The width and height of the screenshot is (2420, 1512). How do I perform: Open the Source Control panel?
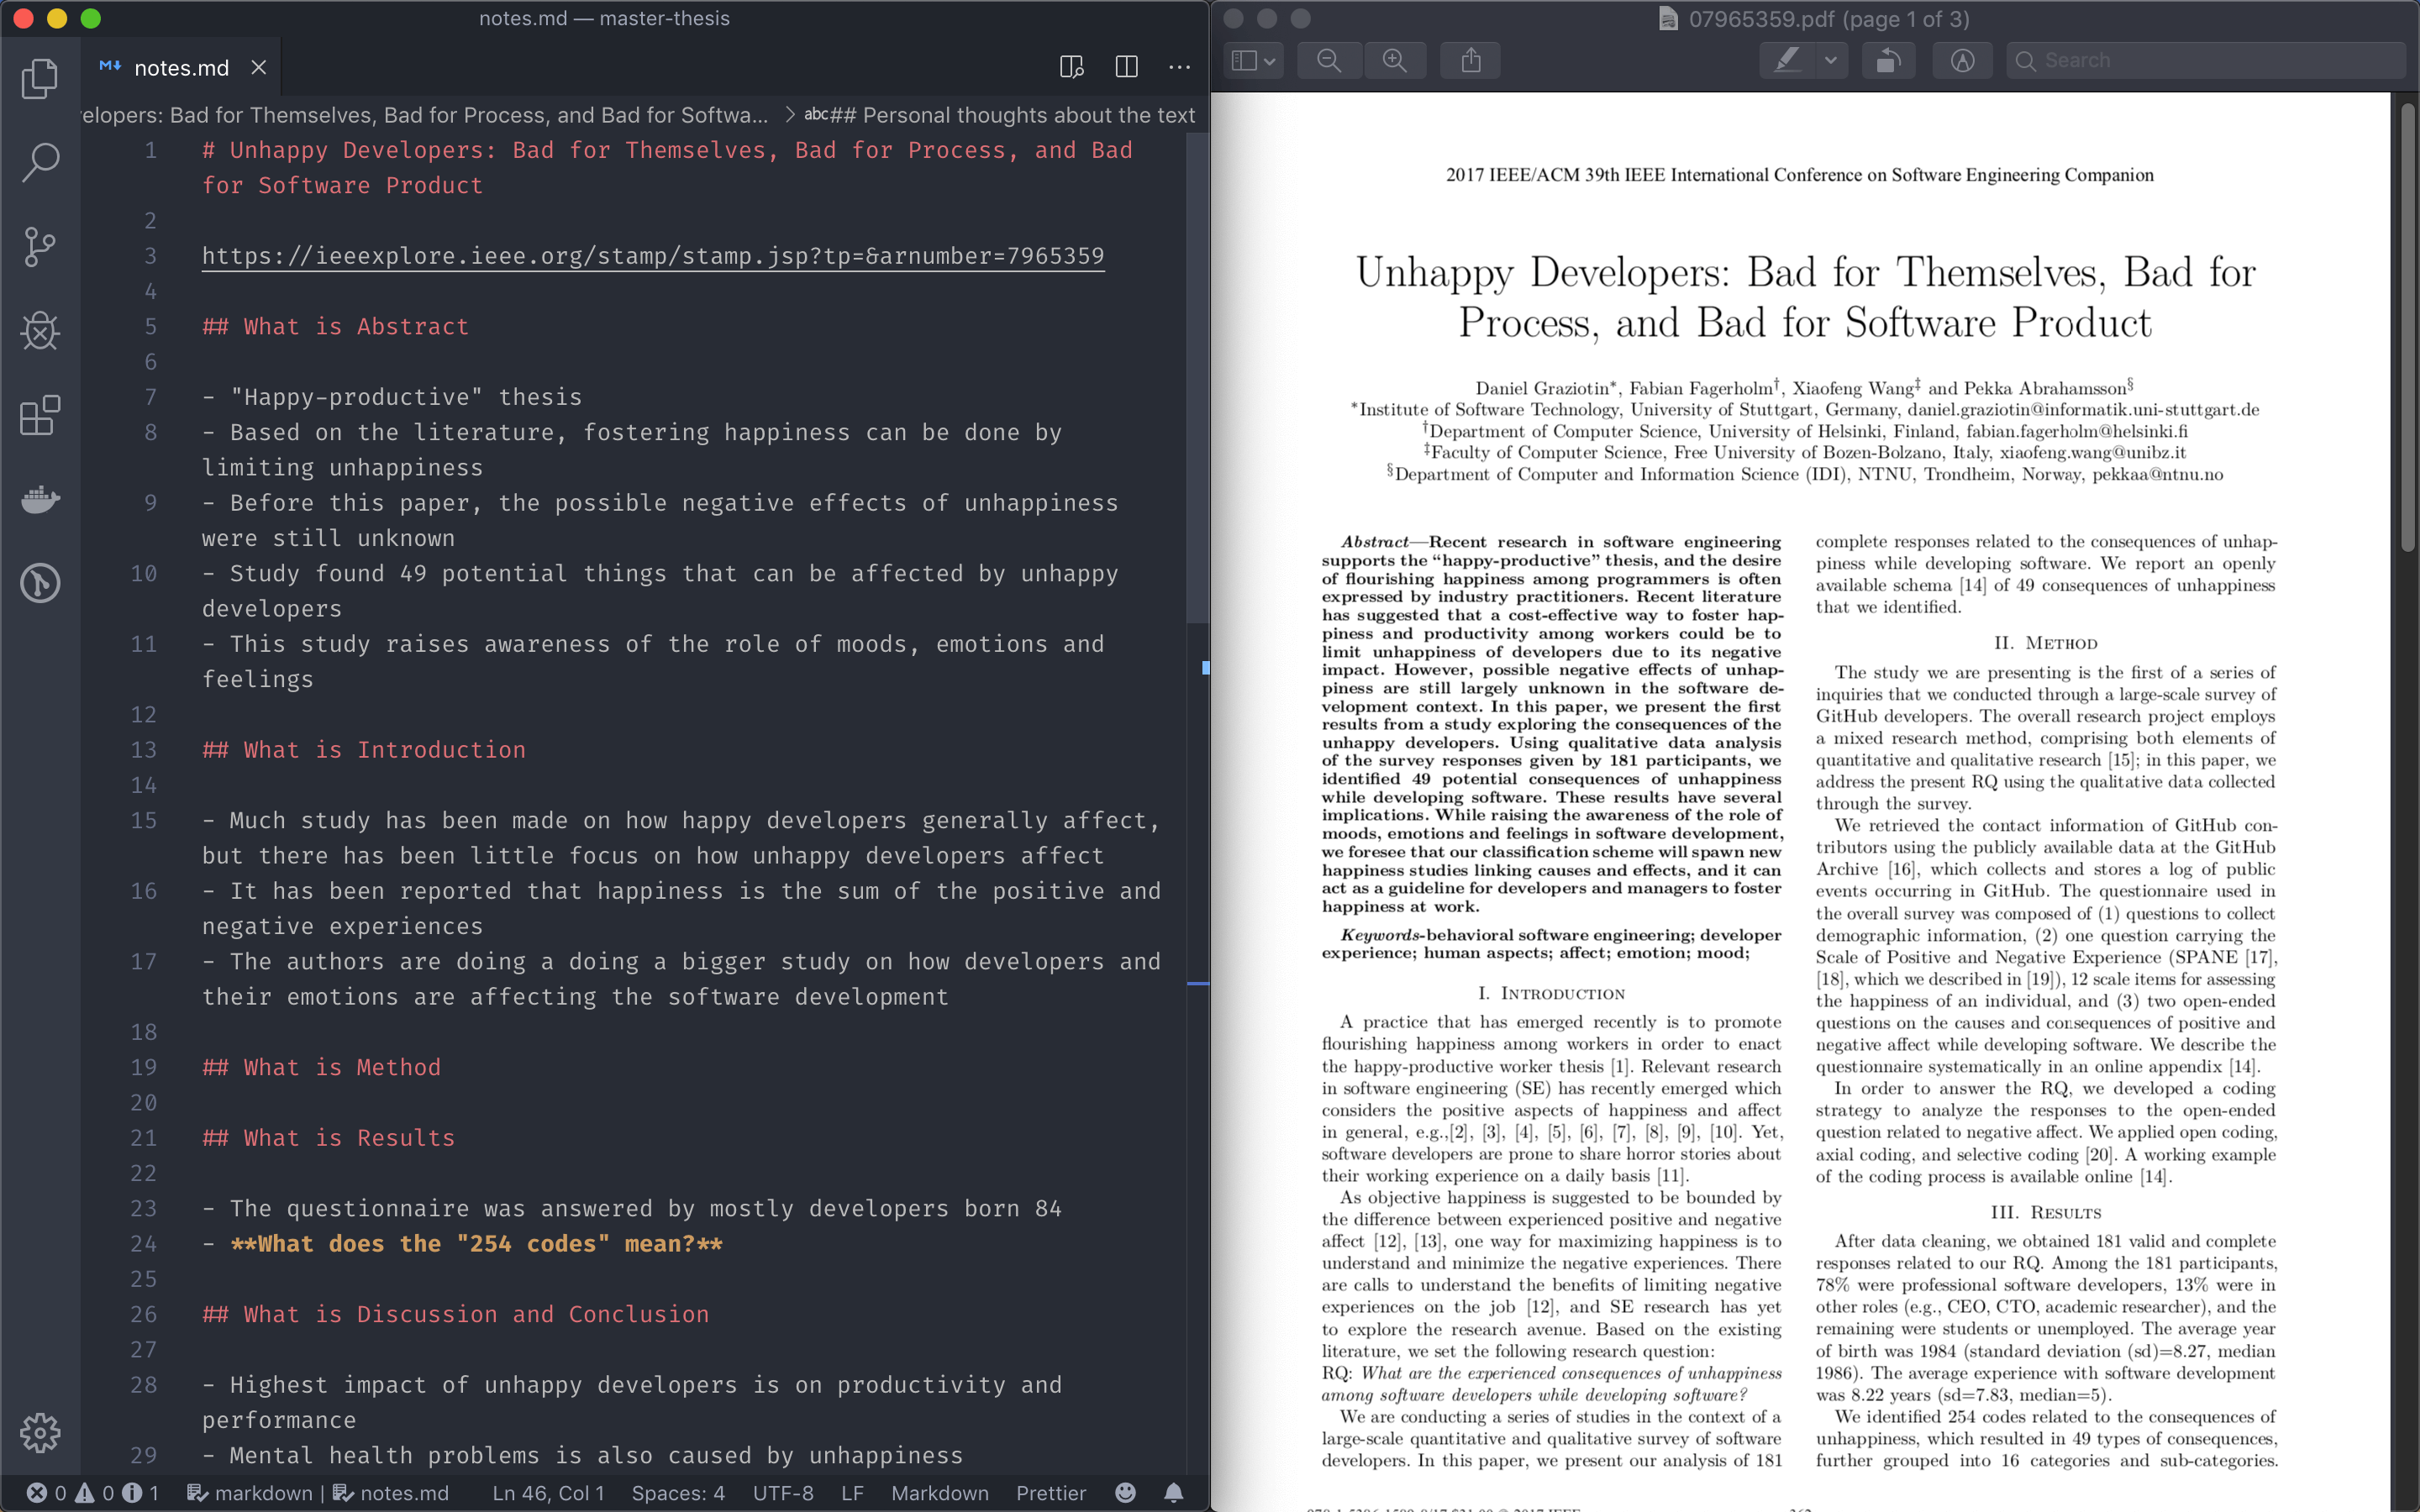(40, 247)
